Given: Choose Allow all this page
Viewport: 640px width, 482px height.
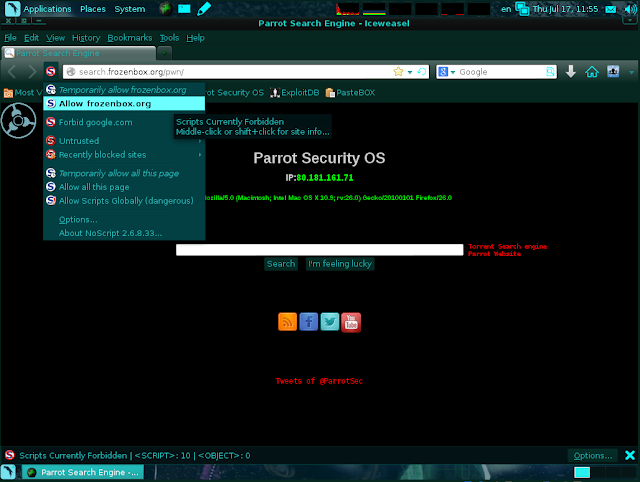Looking at the screenshot, I should pos(124,187).
